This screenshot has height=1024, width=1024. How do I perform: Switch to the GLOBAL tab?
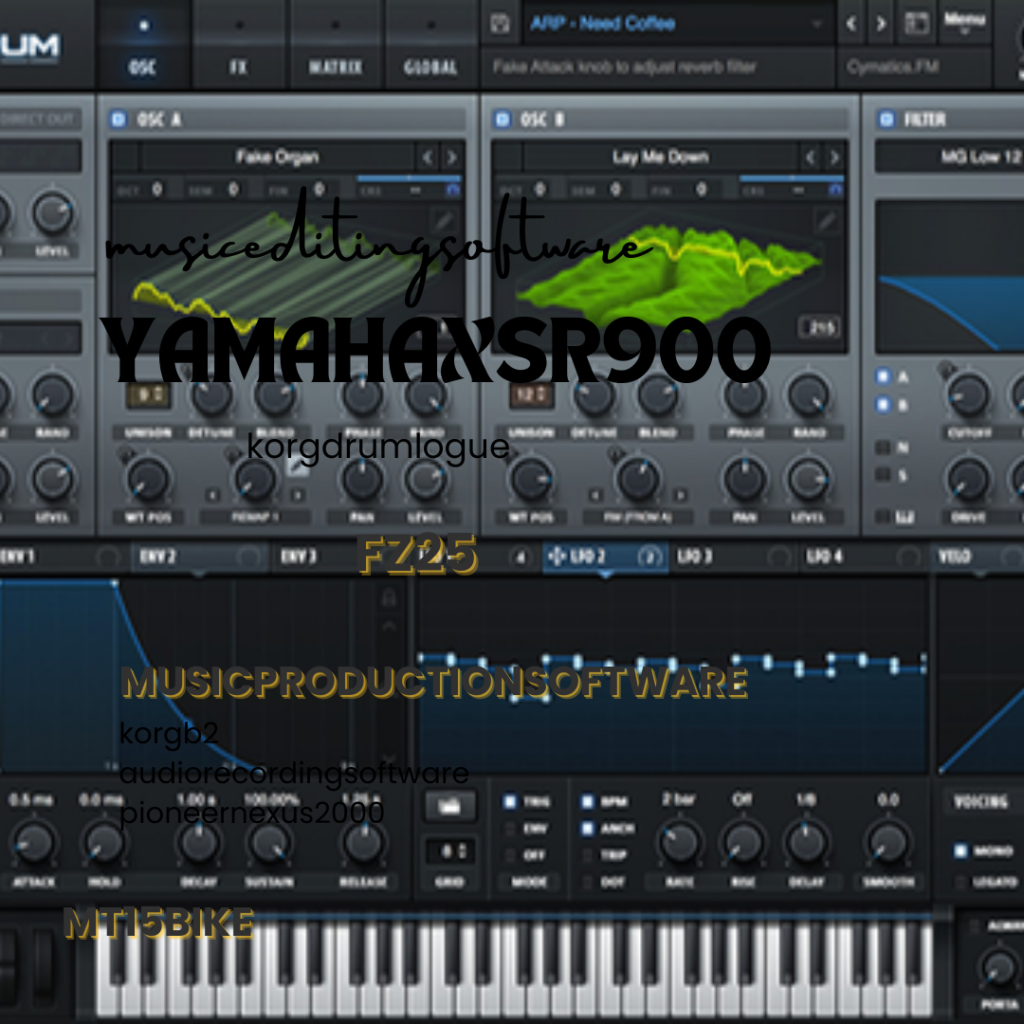[430, 46]
